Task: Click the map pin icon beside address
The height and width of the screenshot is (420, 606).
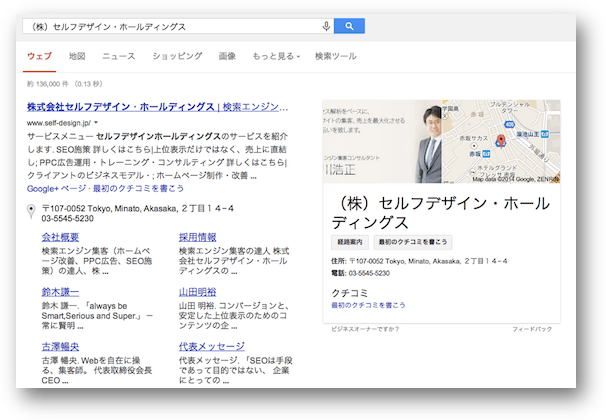Action: 31,211
